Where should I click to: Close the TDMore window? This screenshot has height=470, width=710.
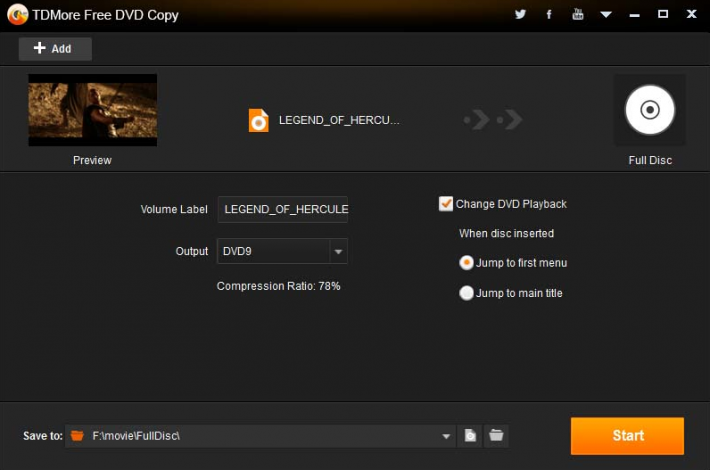click(691, 14)
